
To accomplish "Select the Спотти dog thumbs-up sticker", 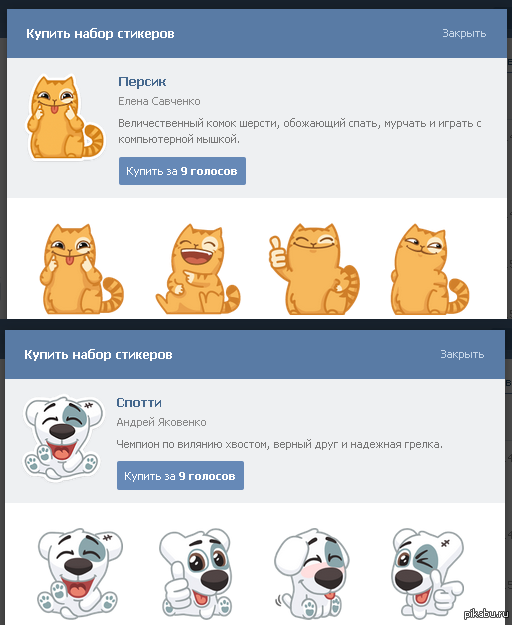I will tap(195, 574).
